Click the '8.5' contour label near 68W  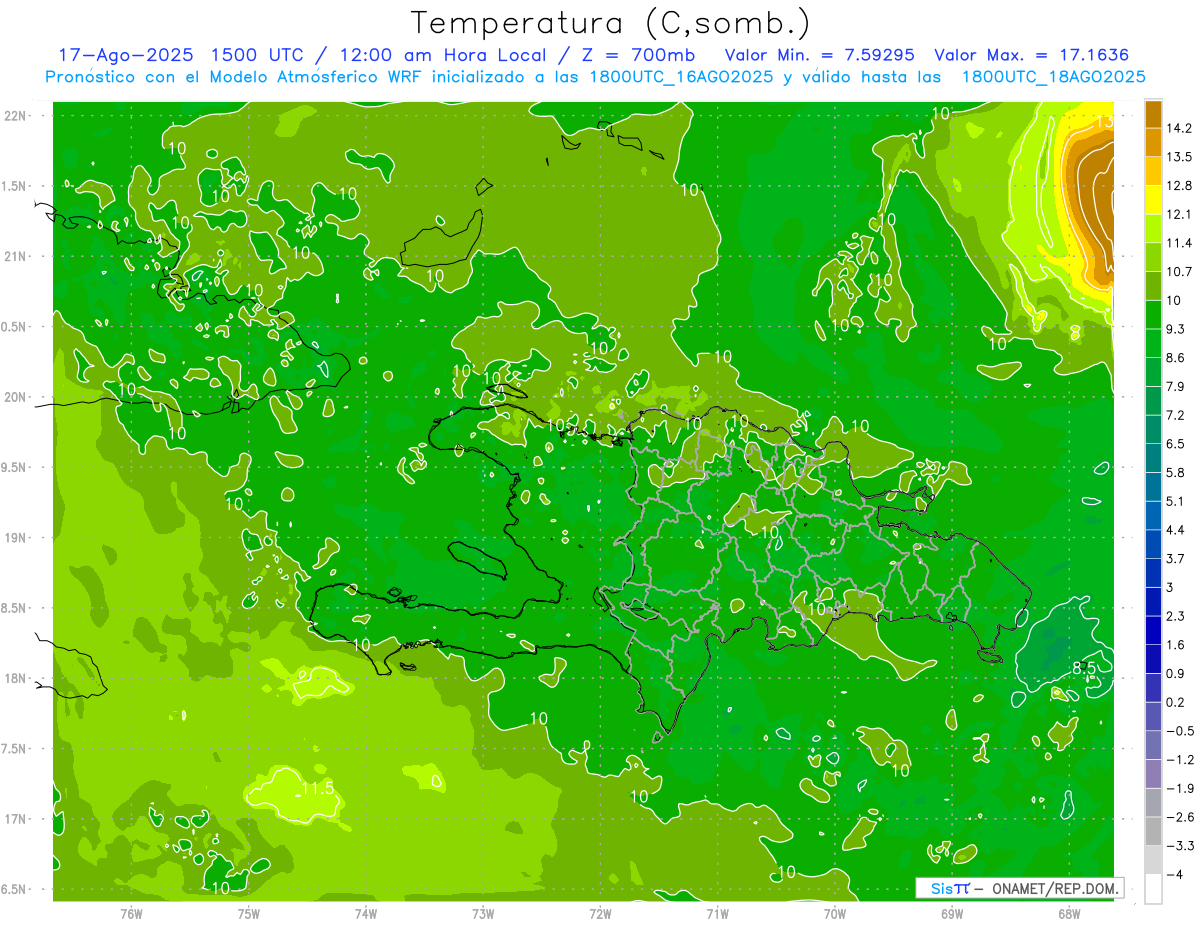point(1084,668)
